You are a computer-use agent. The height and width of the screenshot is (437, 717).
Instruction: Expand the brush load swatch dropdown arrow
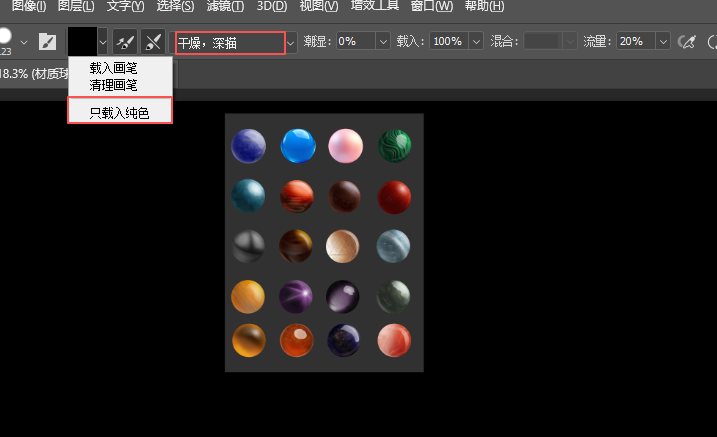(103, 42)
